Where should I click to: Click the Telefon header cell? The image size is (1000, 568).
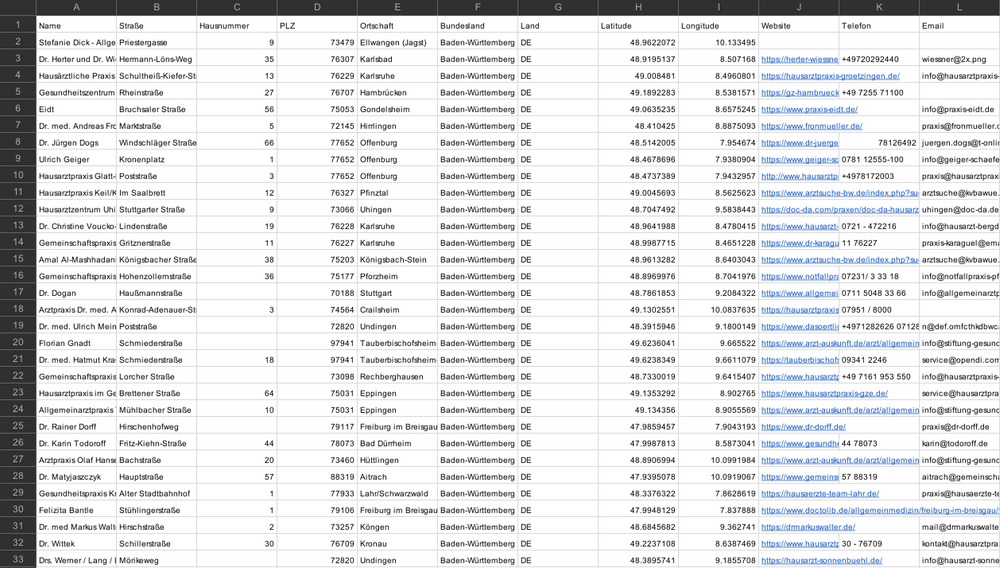click(879, 25)
